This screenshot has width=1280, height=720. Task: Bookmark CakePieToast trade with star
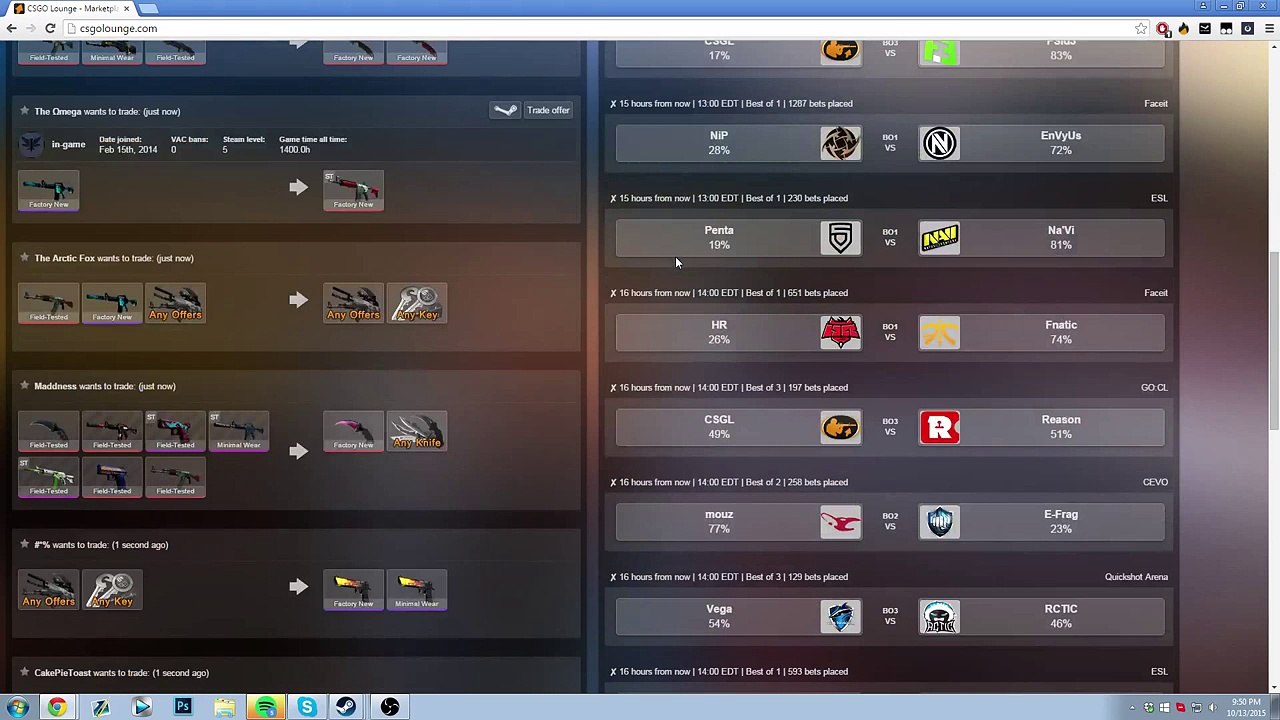click(24, 673)
